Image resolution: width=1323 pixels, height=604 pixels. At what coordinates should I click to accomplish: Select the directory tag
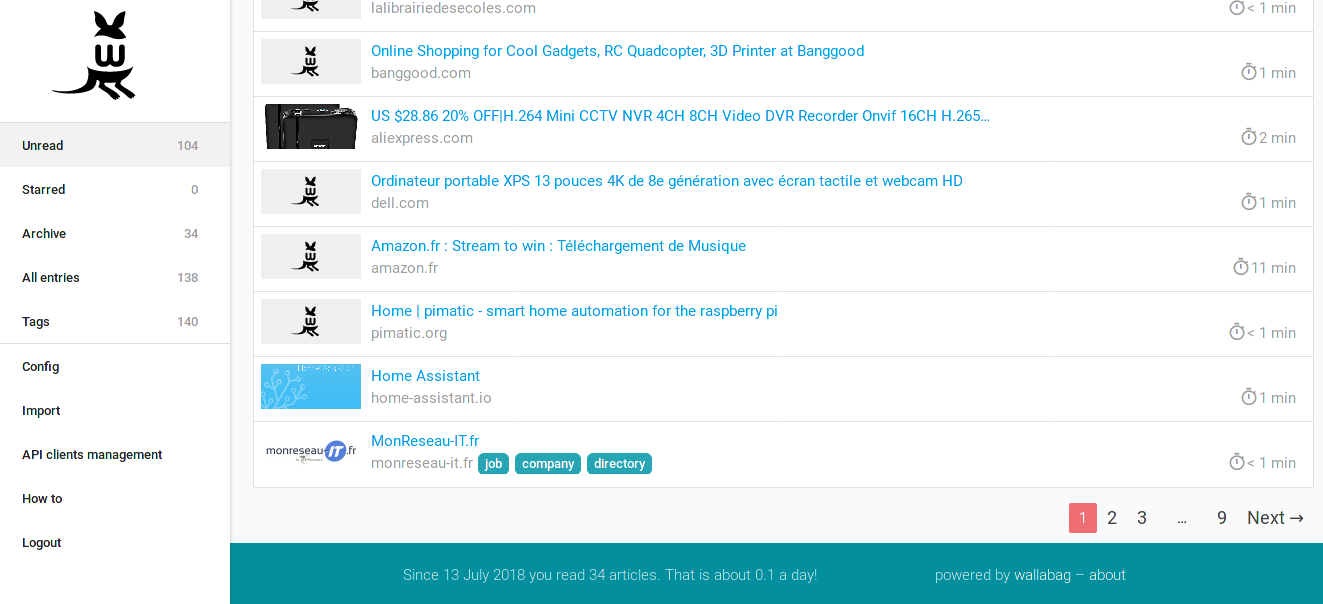619,463
